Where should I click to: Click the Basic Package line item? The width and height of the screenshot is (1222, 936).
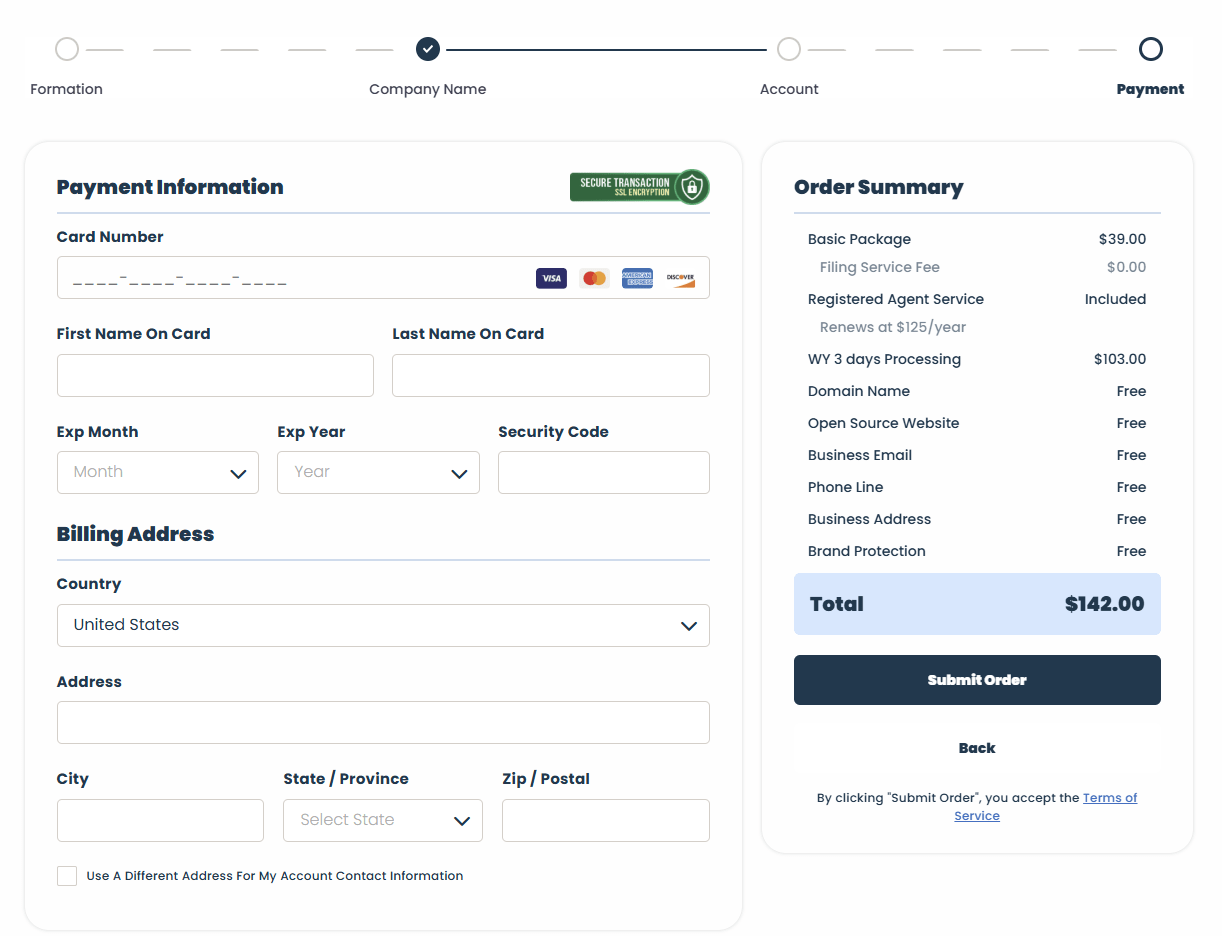pyautogui.click(x=977, y=239)
